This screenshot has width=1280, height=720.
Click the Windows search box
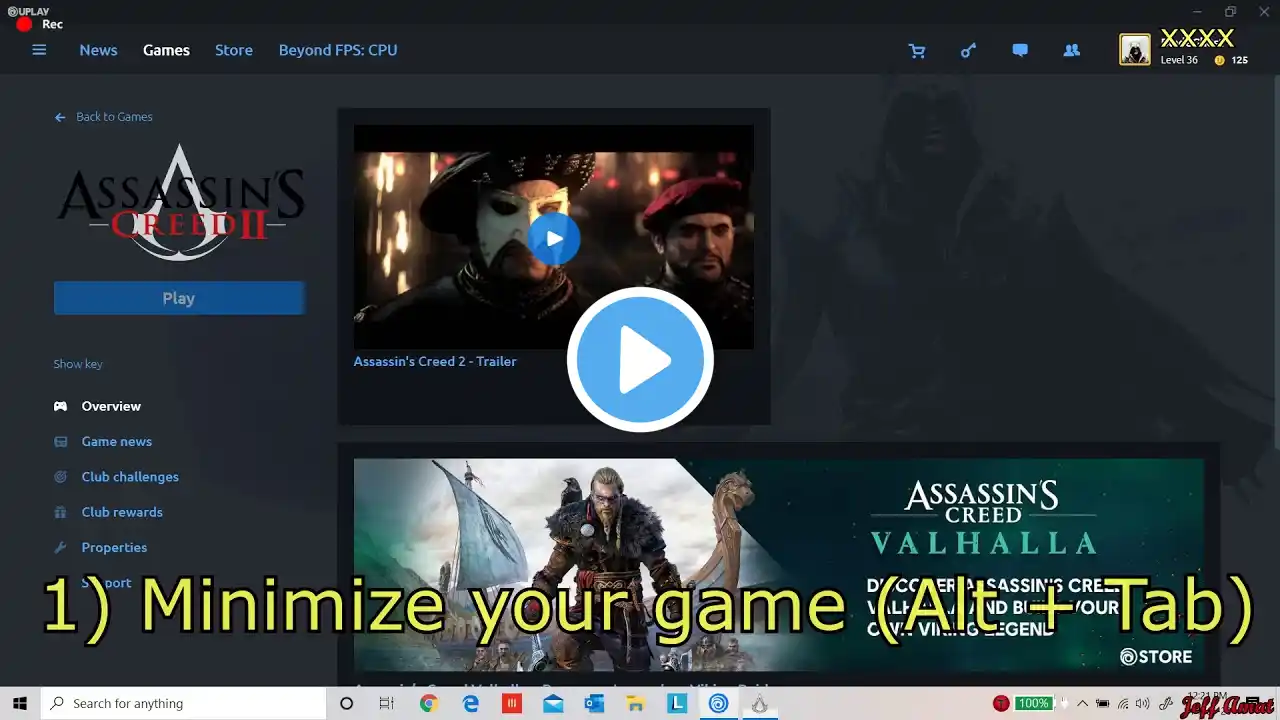click(184, 703)
